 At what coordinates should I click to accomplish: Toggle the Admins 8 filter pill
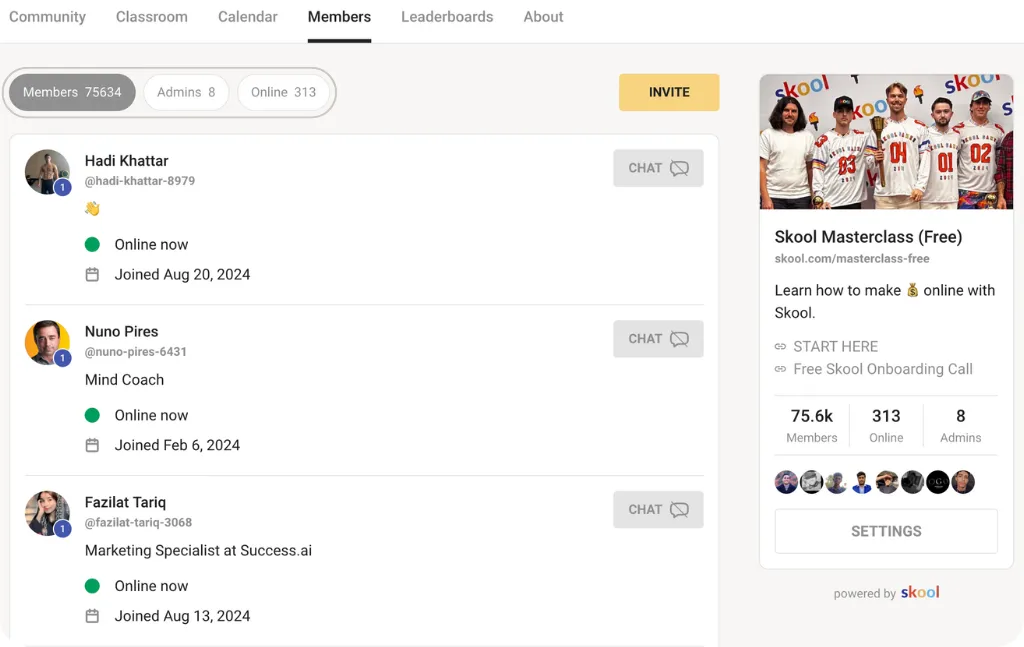(185, 92)
